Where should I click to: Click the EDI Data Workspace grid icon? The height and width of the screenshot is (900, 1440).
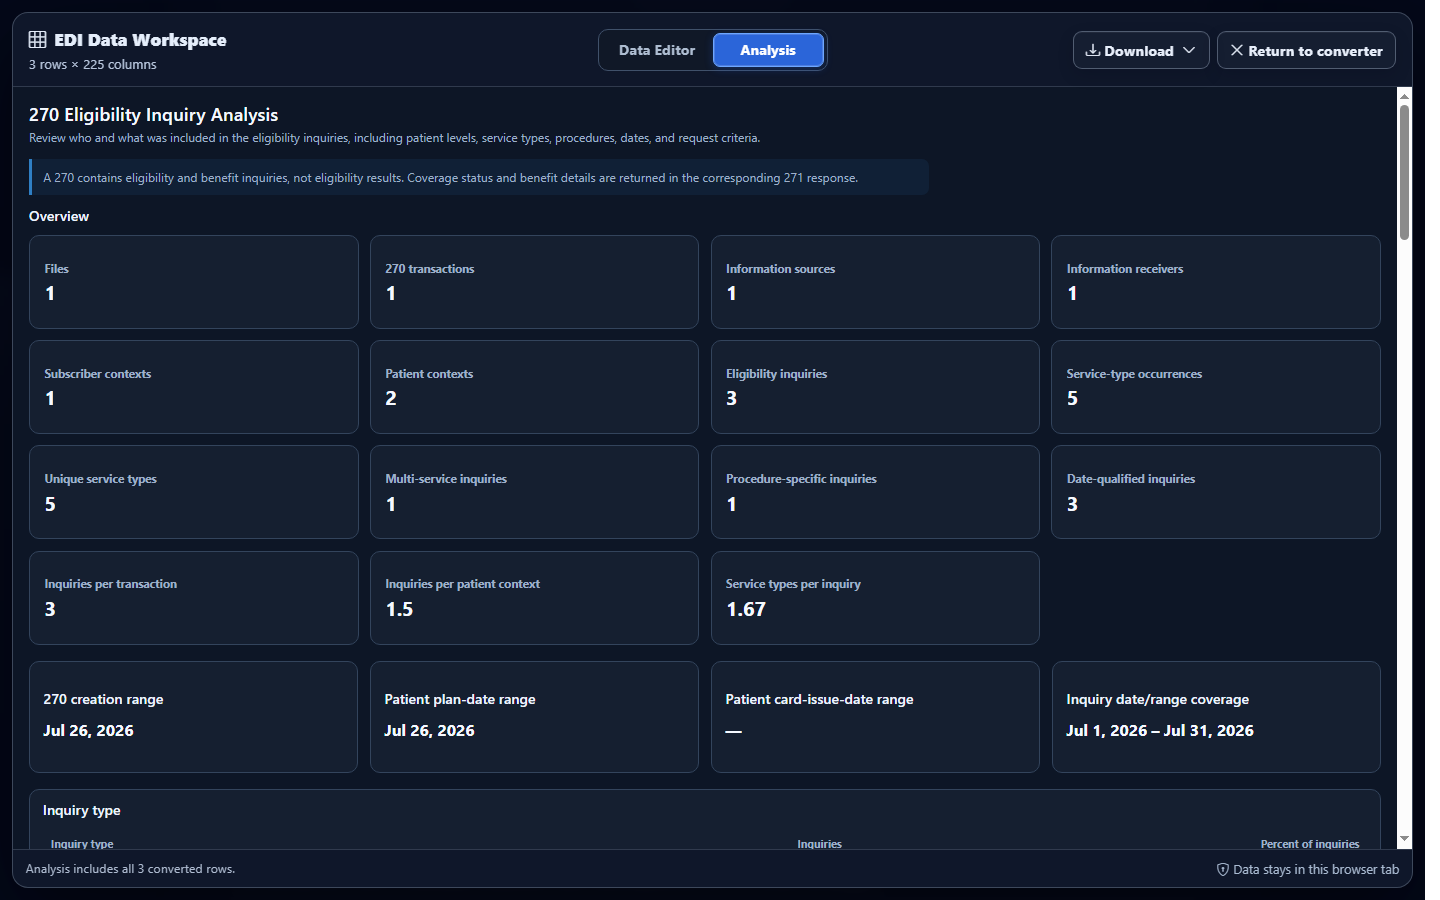[x=37, y=40]
